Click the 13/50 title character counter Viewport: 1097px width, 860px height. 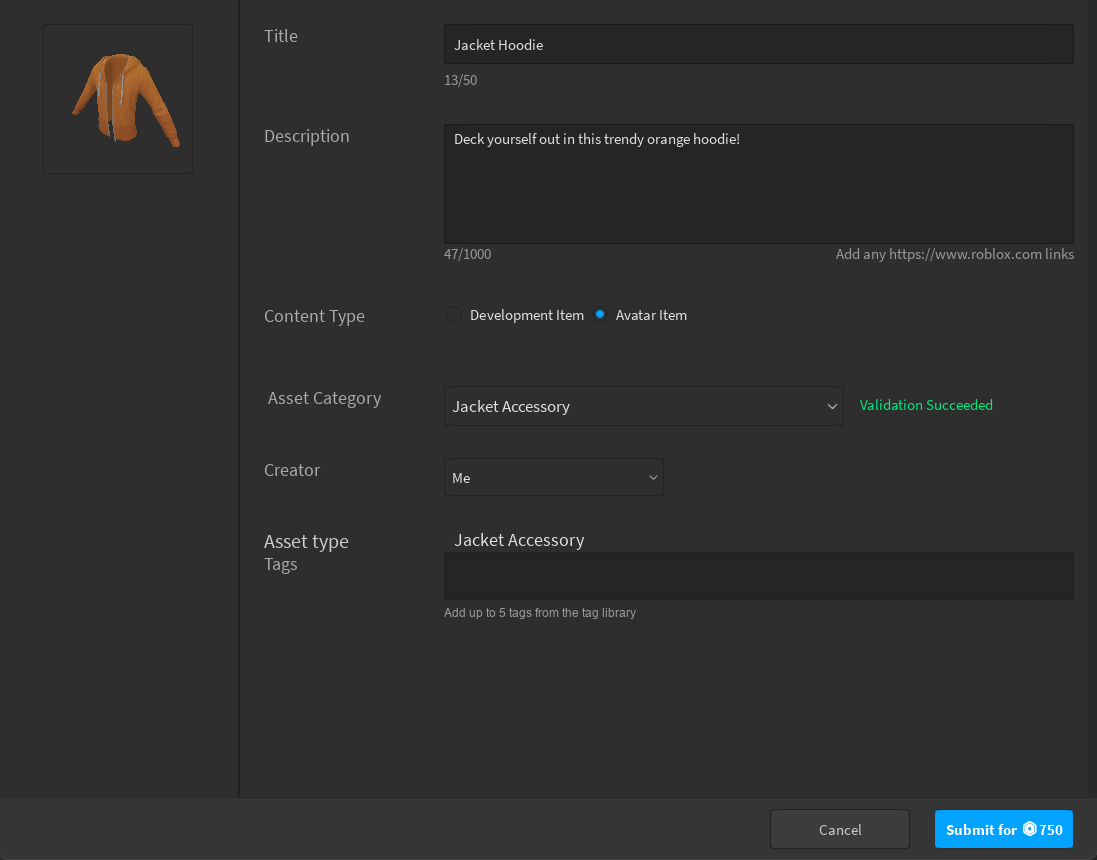(x=460, y=80)
